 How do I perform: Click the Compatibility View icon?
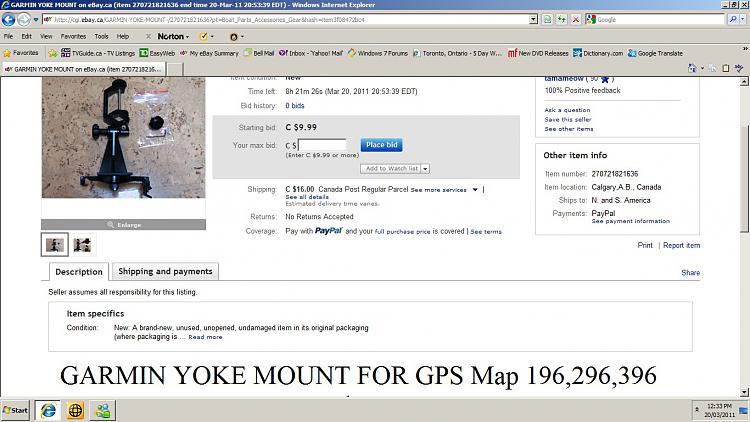[547, 20]
